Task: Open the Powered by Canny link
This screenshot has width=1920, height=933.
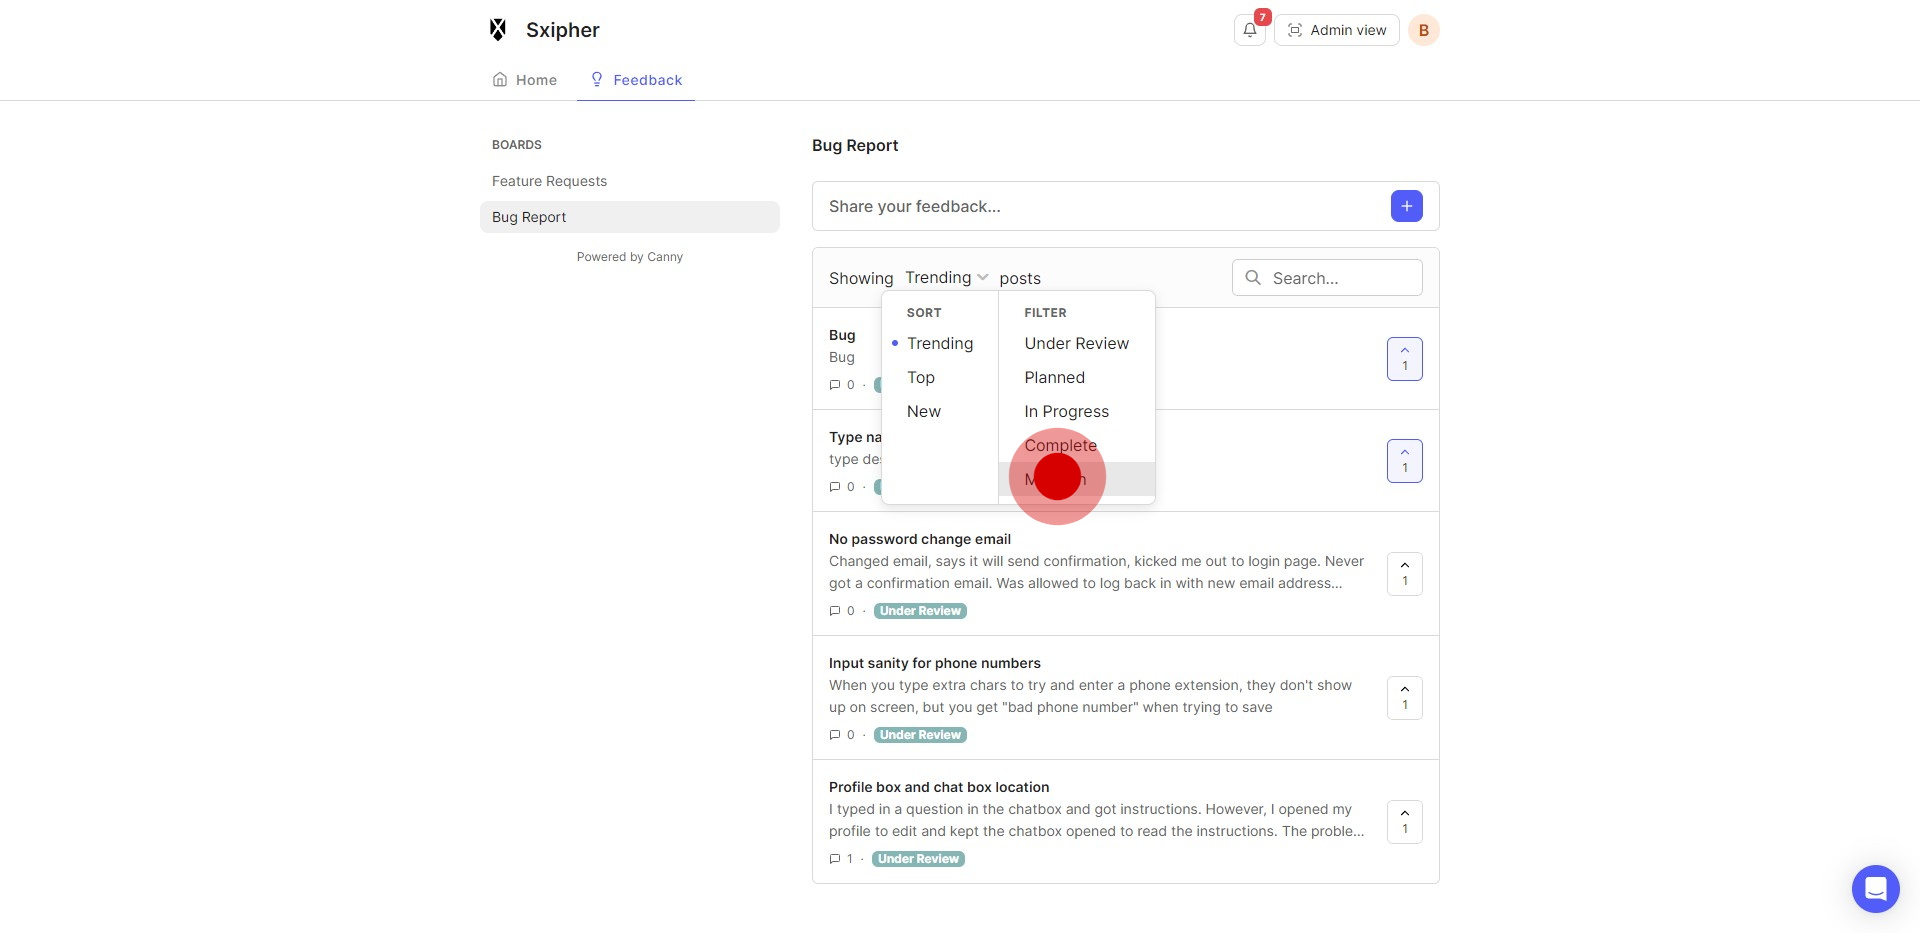Action: tap(629, 257)
